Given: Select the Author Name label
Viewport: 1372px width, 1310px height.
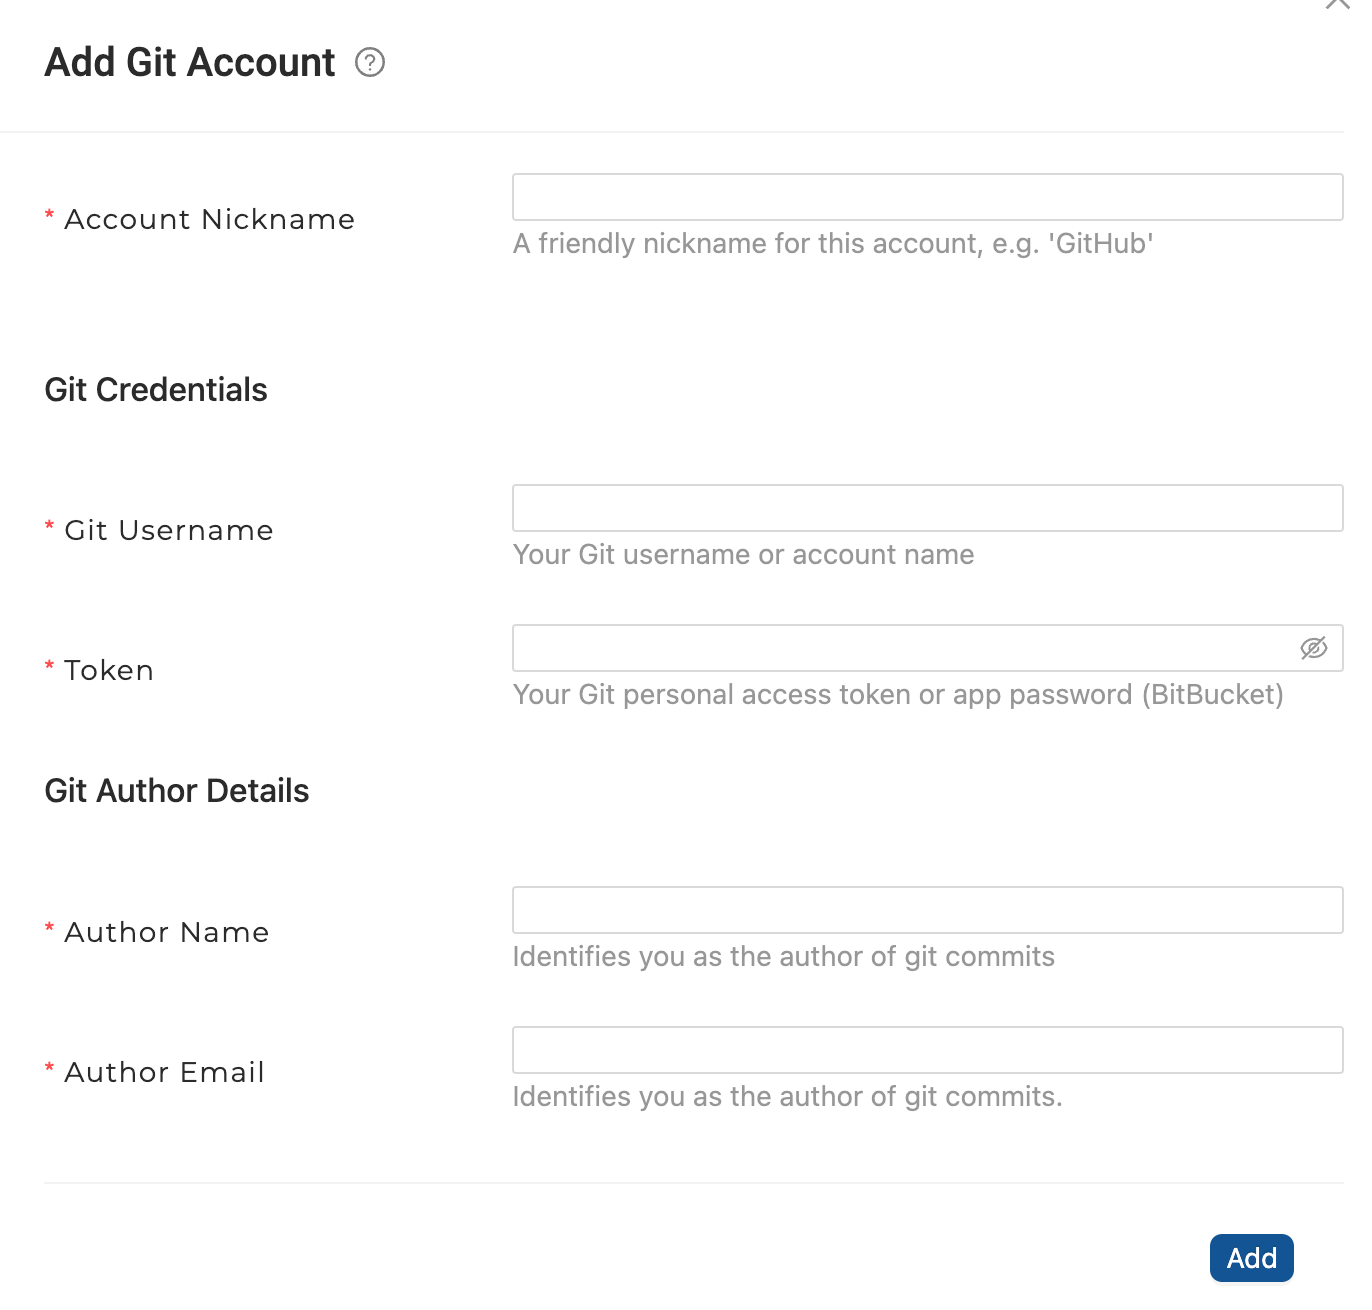Looking at the screenshot, I should pos(167,932).
